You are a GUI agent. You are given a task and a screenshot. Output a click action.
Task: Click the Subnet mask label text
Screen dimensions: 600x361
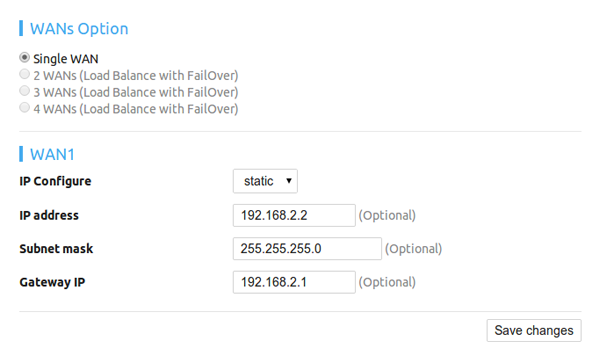(56, 248)
